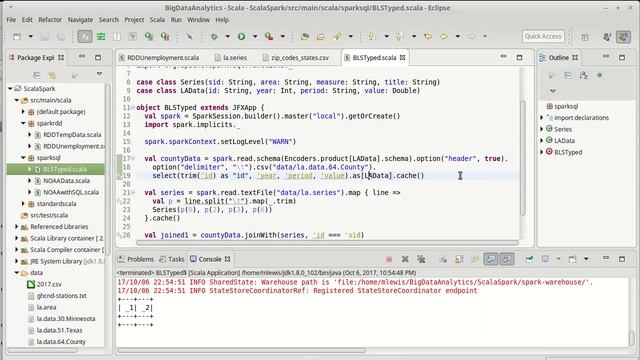This screenshot has height=360, width=640.
Task: Click the Run Last Tool external tools icon
Action: coord(269,36)
